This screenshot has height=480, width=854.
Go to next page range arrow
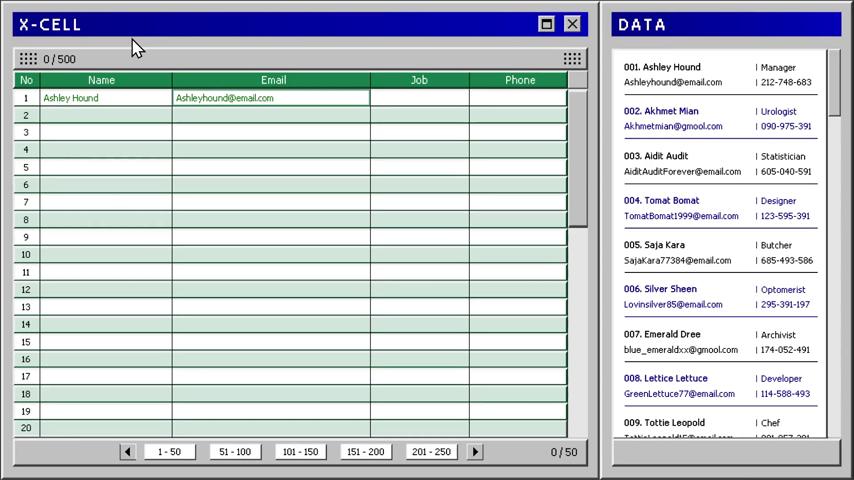[x=475, y=452]
